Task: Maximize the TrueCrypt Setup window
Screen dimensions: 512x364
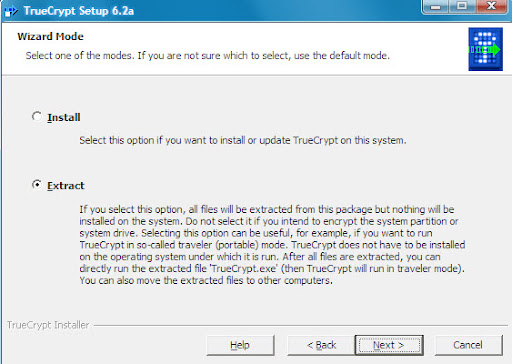Action: 463,6
